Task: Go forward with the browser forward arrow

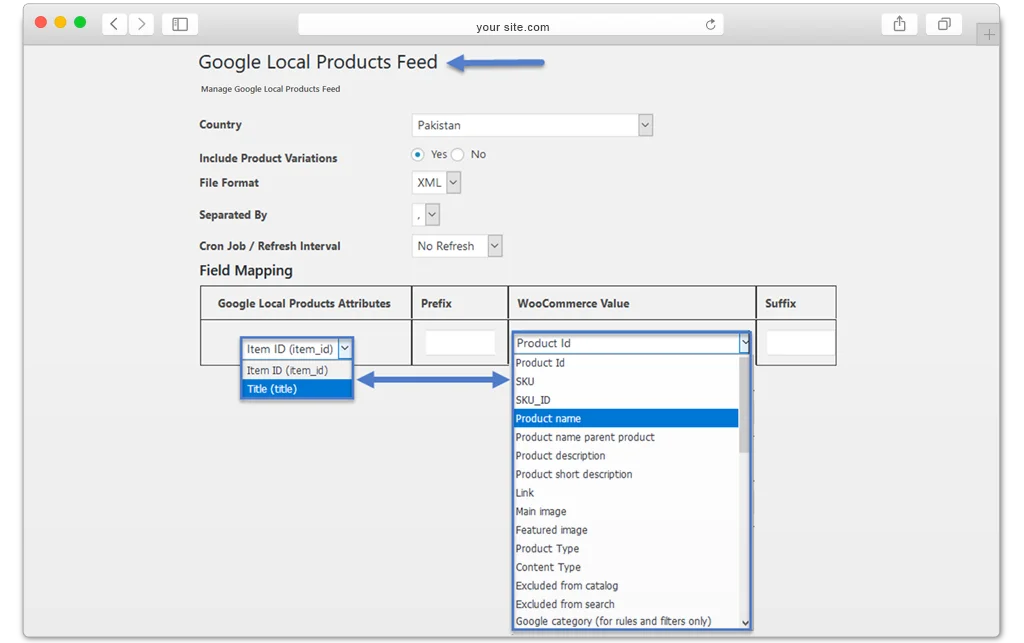Action: [x=141, y=24]
